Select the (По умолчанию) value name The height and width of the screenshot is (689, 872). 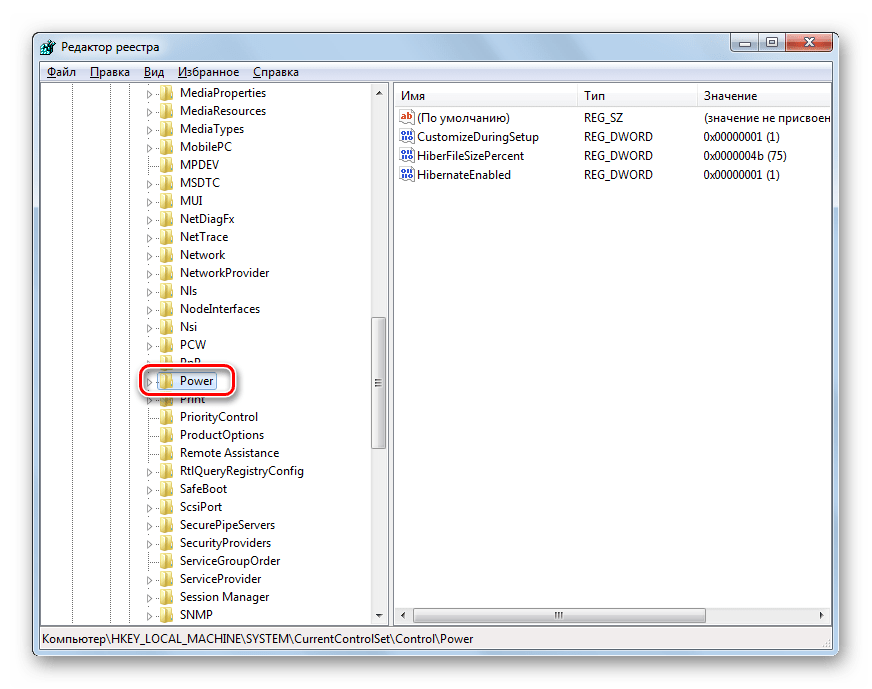[463, 118]
